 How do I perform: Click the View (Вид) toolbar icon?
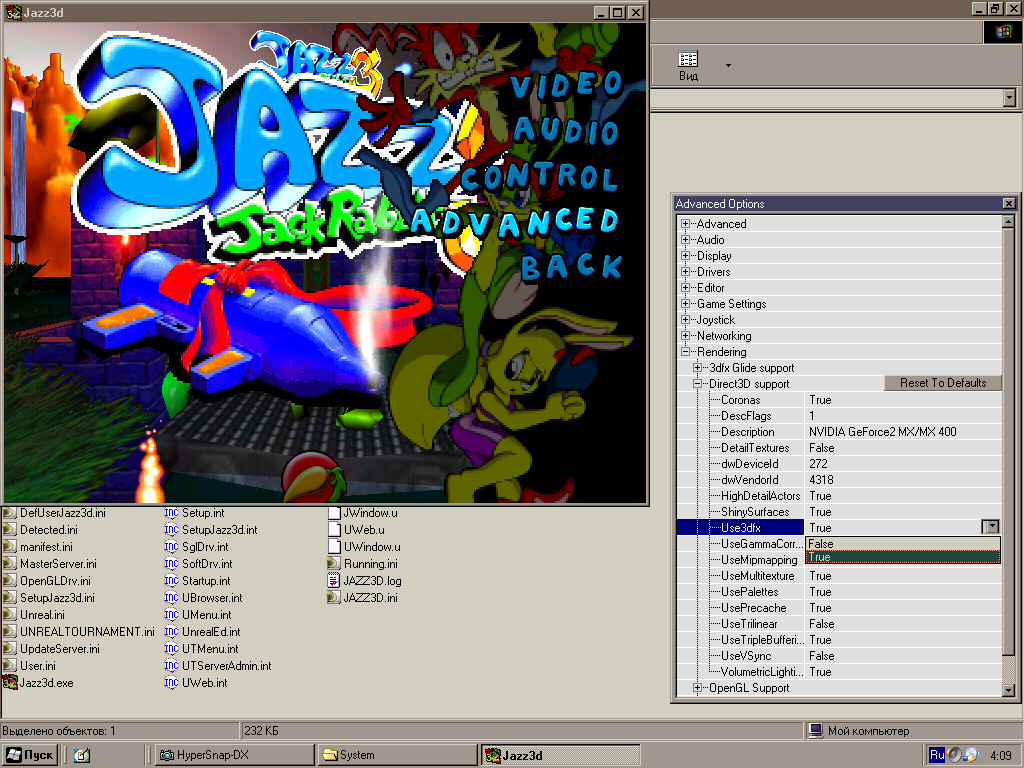(x=688, y=65)
